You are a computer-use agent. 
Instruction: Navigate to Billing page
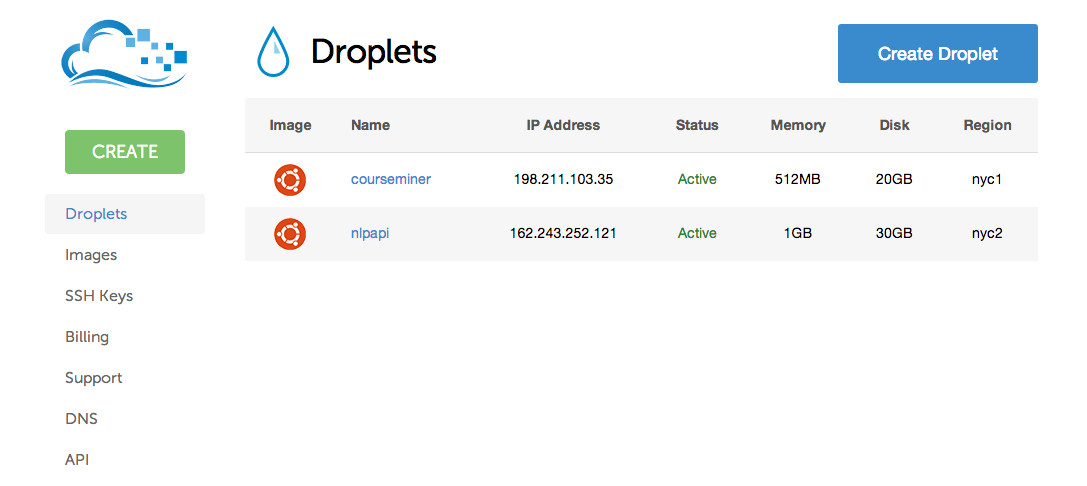(87, 337)
